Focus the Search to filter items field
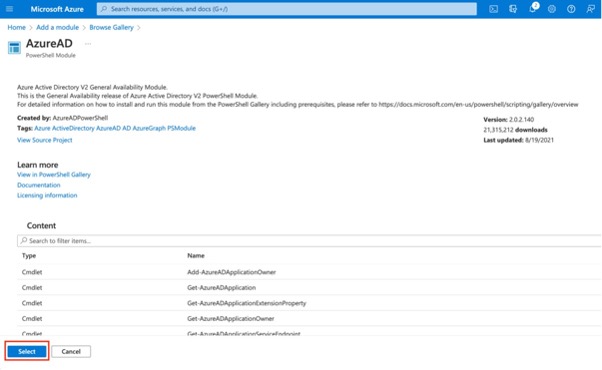 [309, 241]
